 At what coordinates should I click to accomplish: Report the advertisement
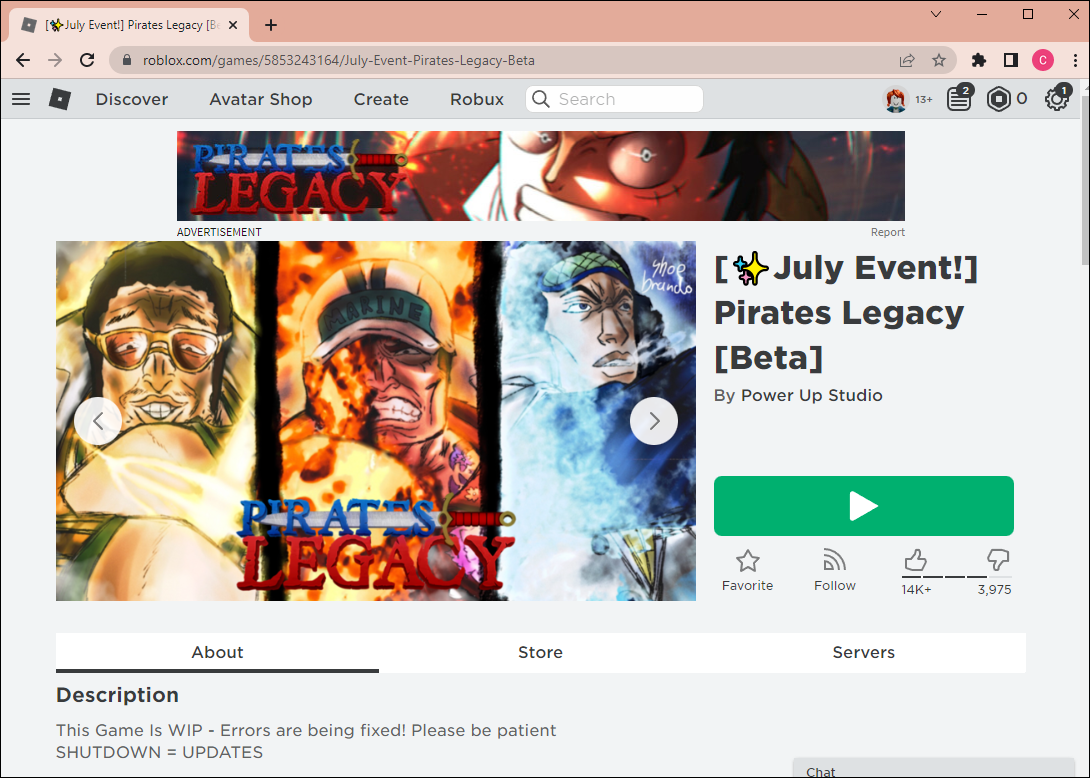click(x=888, y=232)
